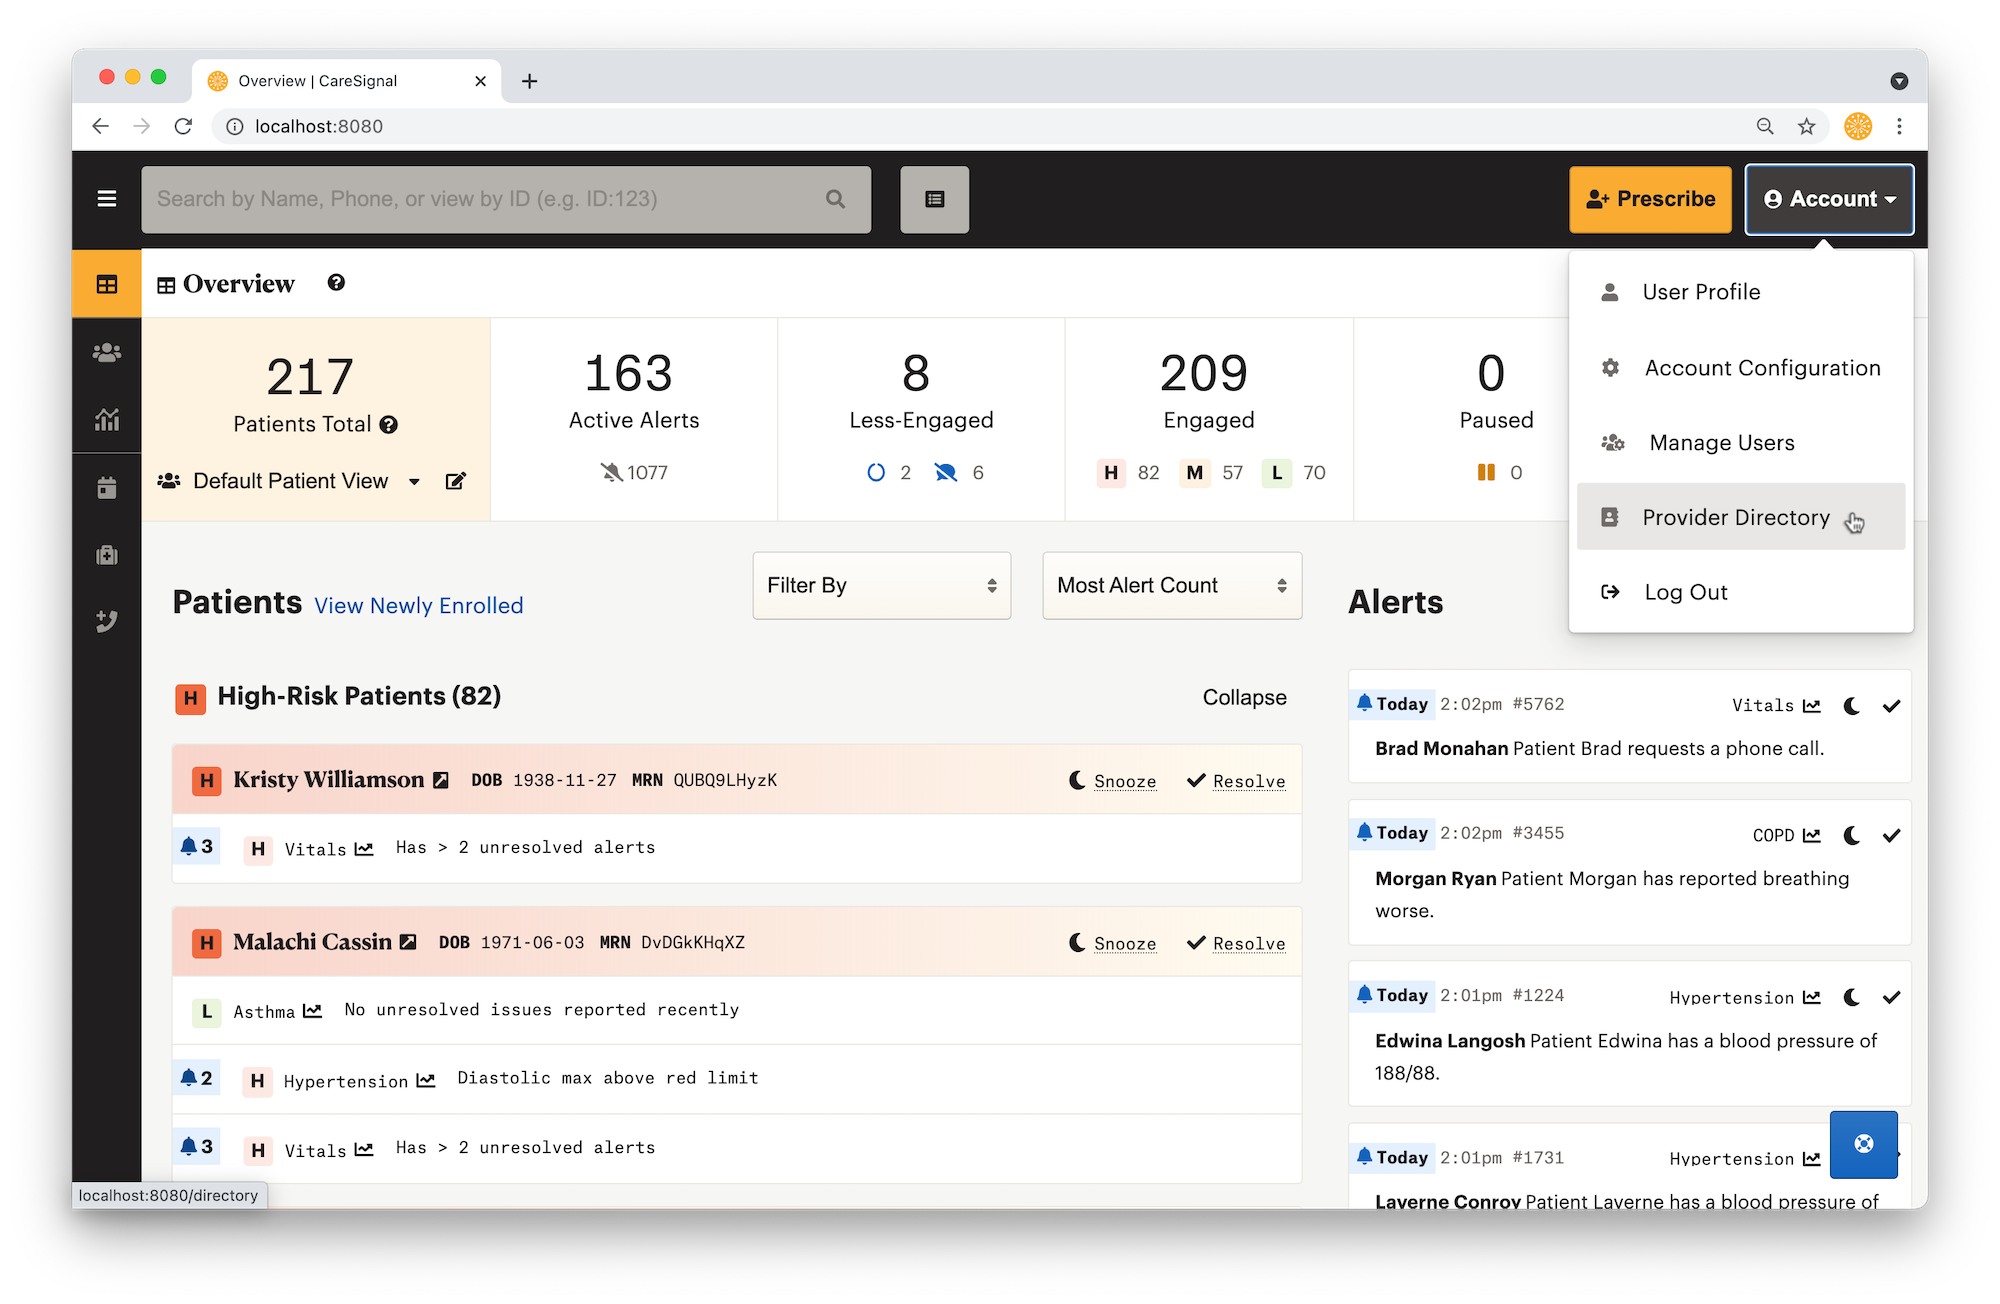Click the High risk 82 engaged badge

pyautogui.click(x=1129, y=473)
